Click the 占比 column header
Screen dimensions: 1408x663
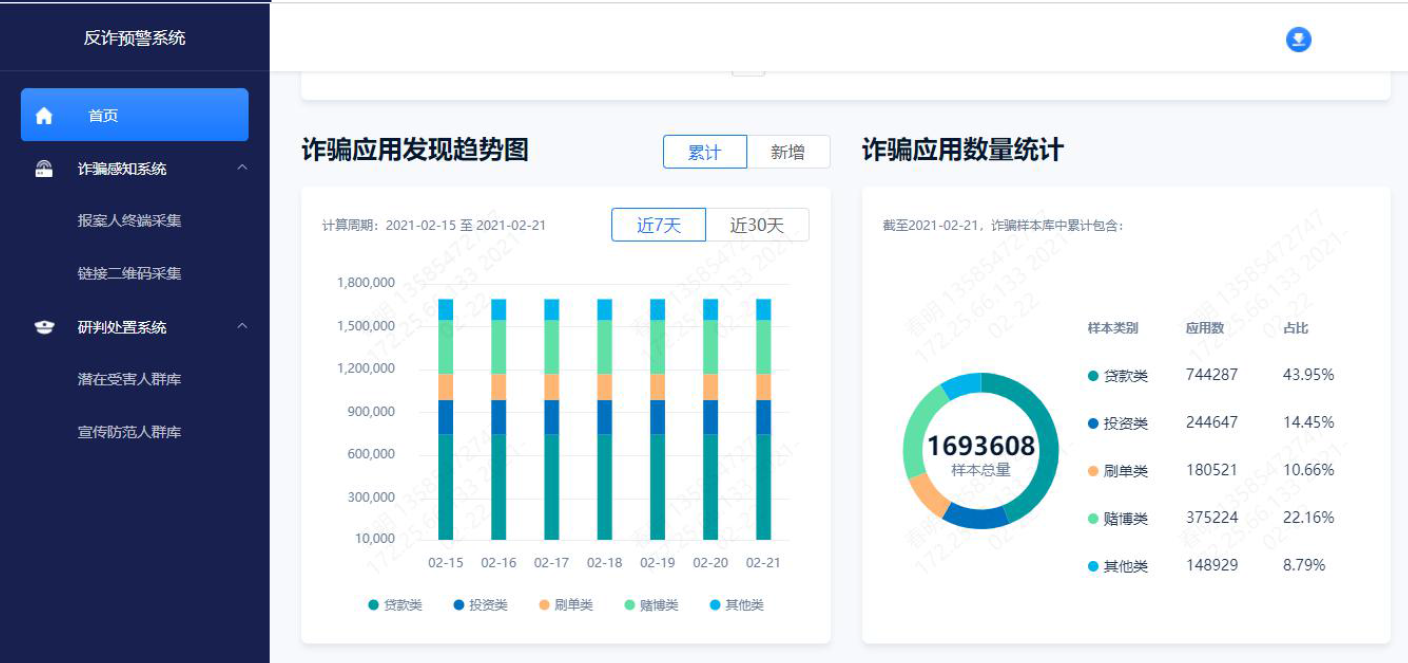coord(1296,328)
